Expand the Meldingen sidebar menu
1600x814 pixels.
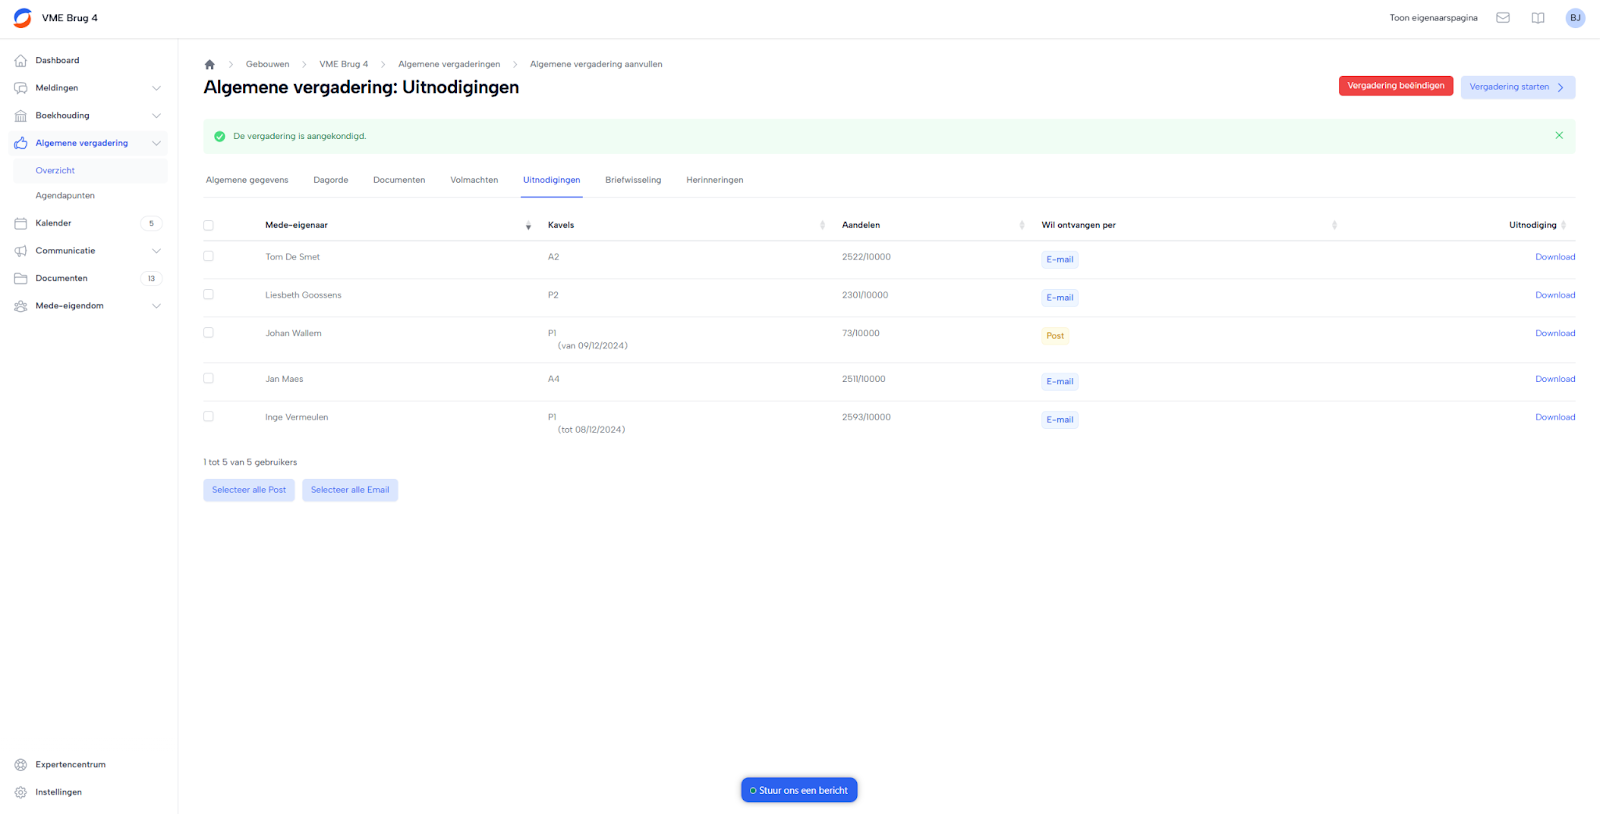[x=156, y=88]
